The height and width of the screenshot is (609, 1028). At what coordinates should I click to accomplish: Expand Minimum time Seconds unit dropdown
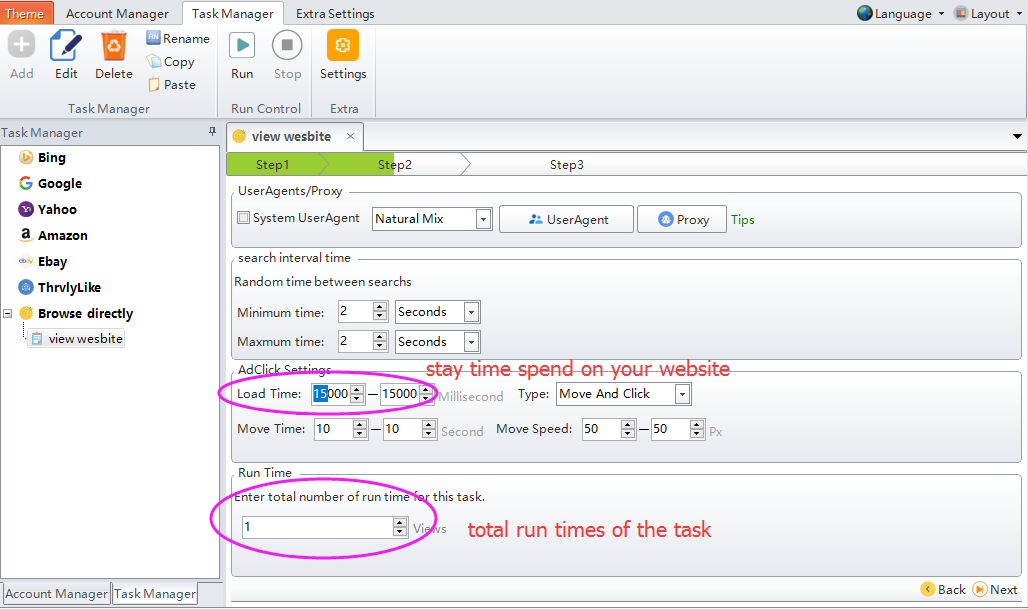[x=471, y=312]
